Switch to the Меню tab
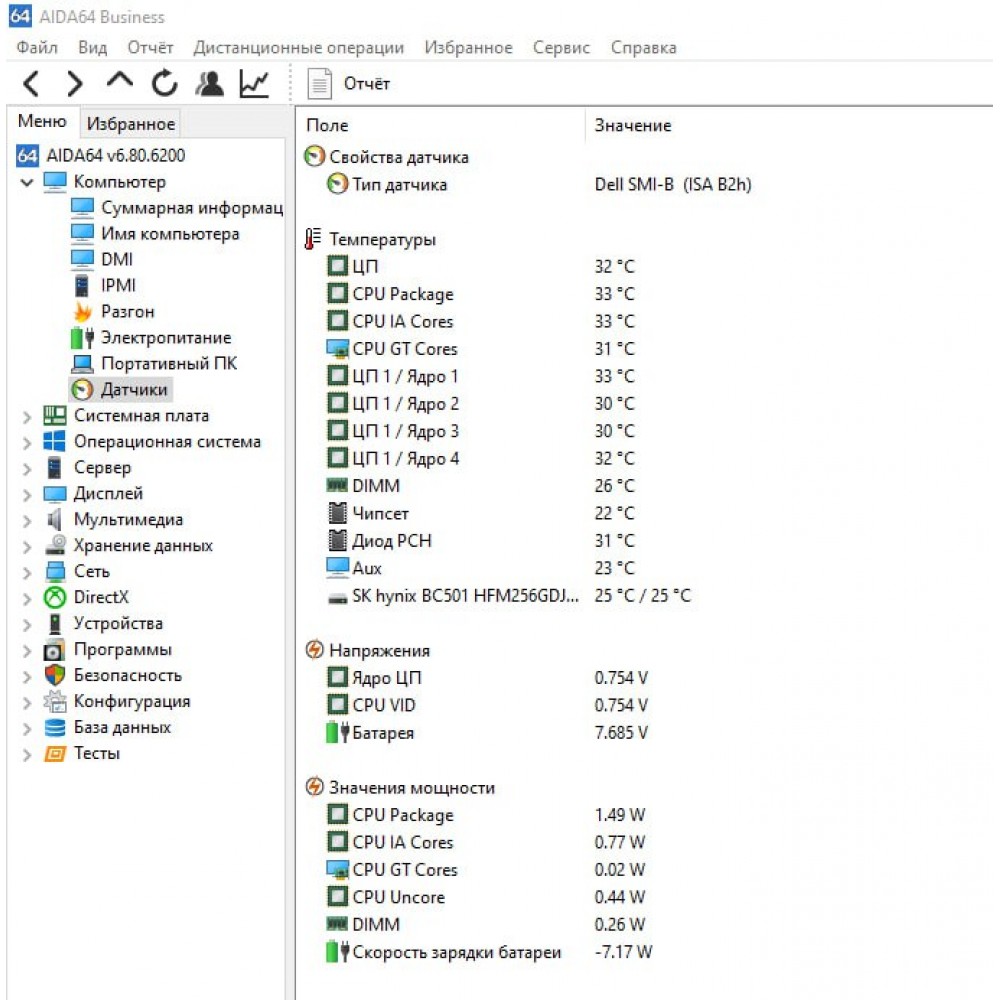 (42, 121)
